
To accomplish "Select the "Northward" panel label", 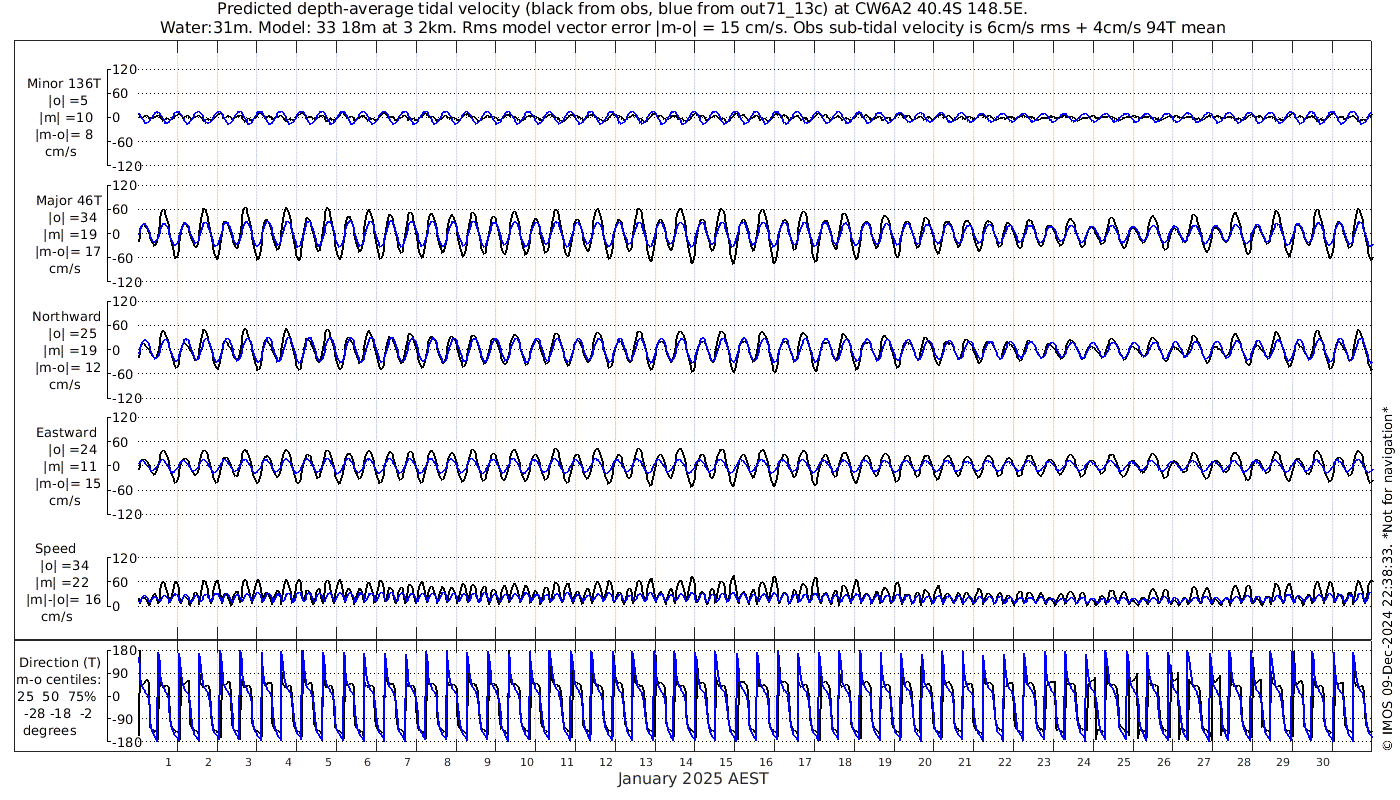I will [x=66, y=317].
